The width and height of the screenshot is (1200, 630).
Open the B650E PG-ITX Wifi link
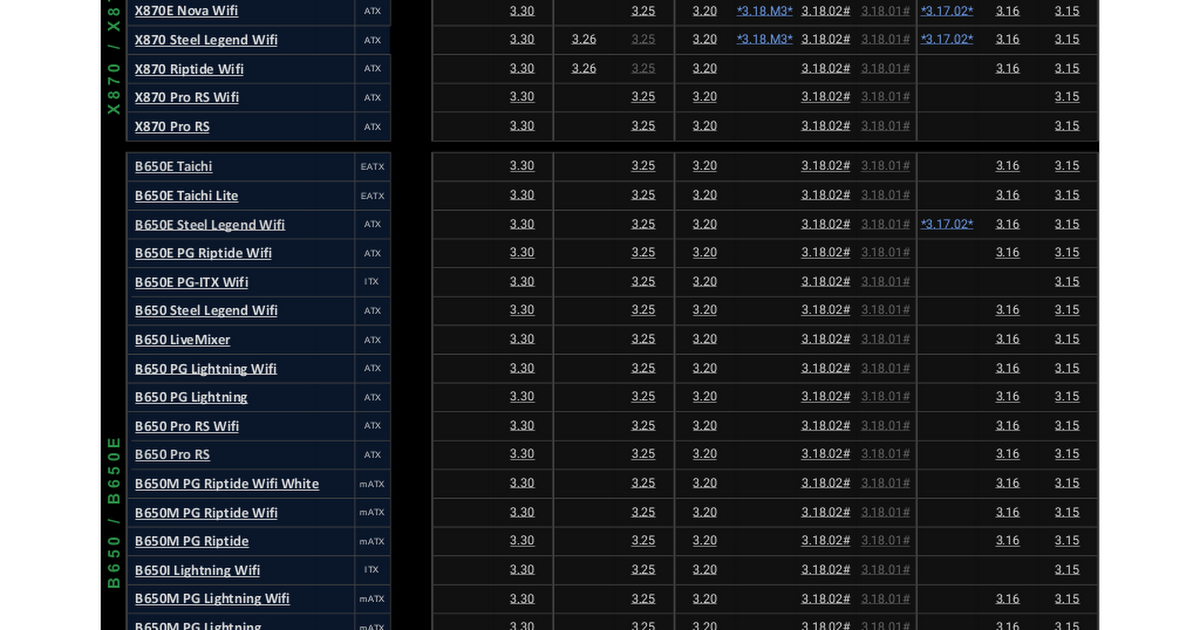(x=191, y=282)
